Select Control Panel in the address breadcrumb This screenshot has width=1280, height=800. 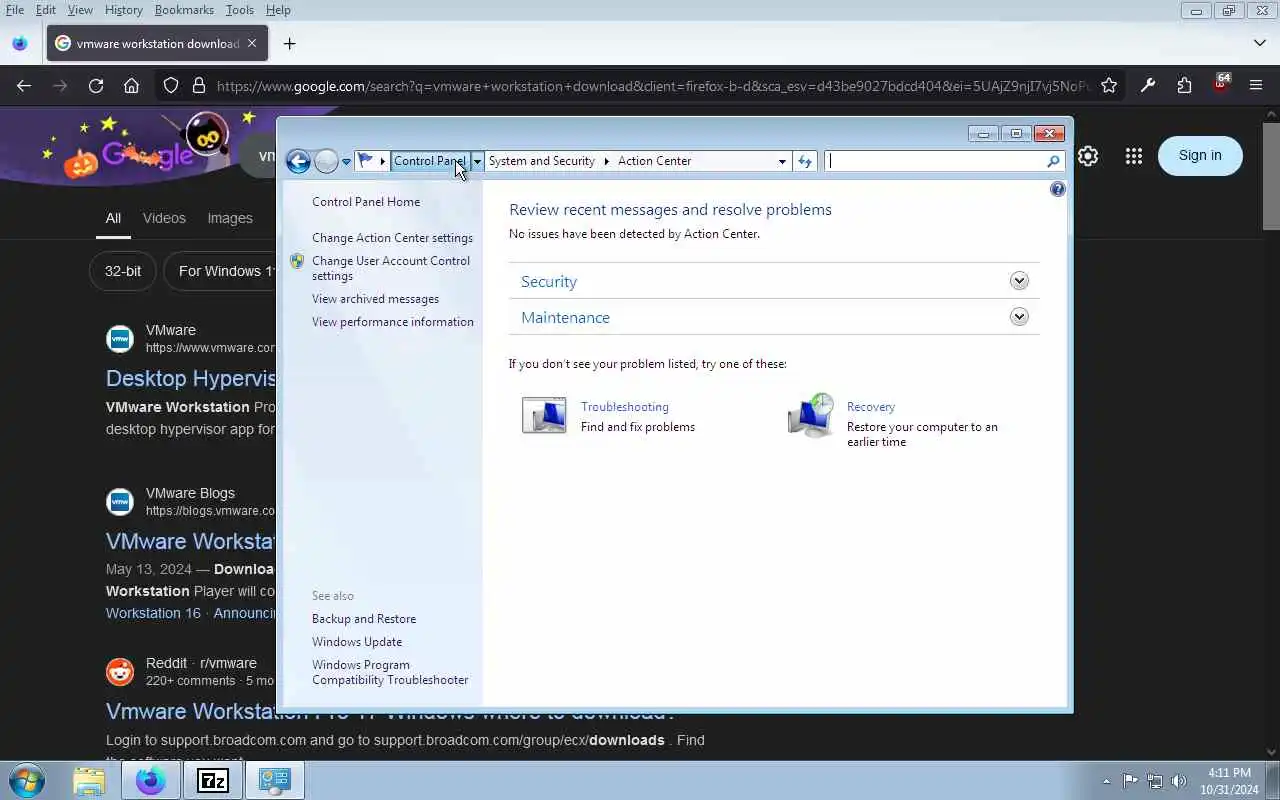(x=429, y=161)
